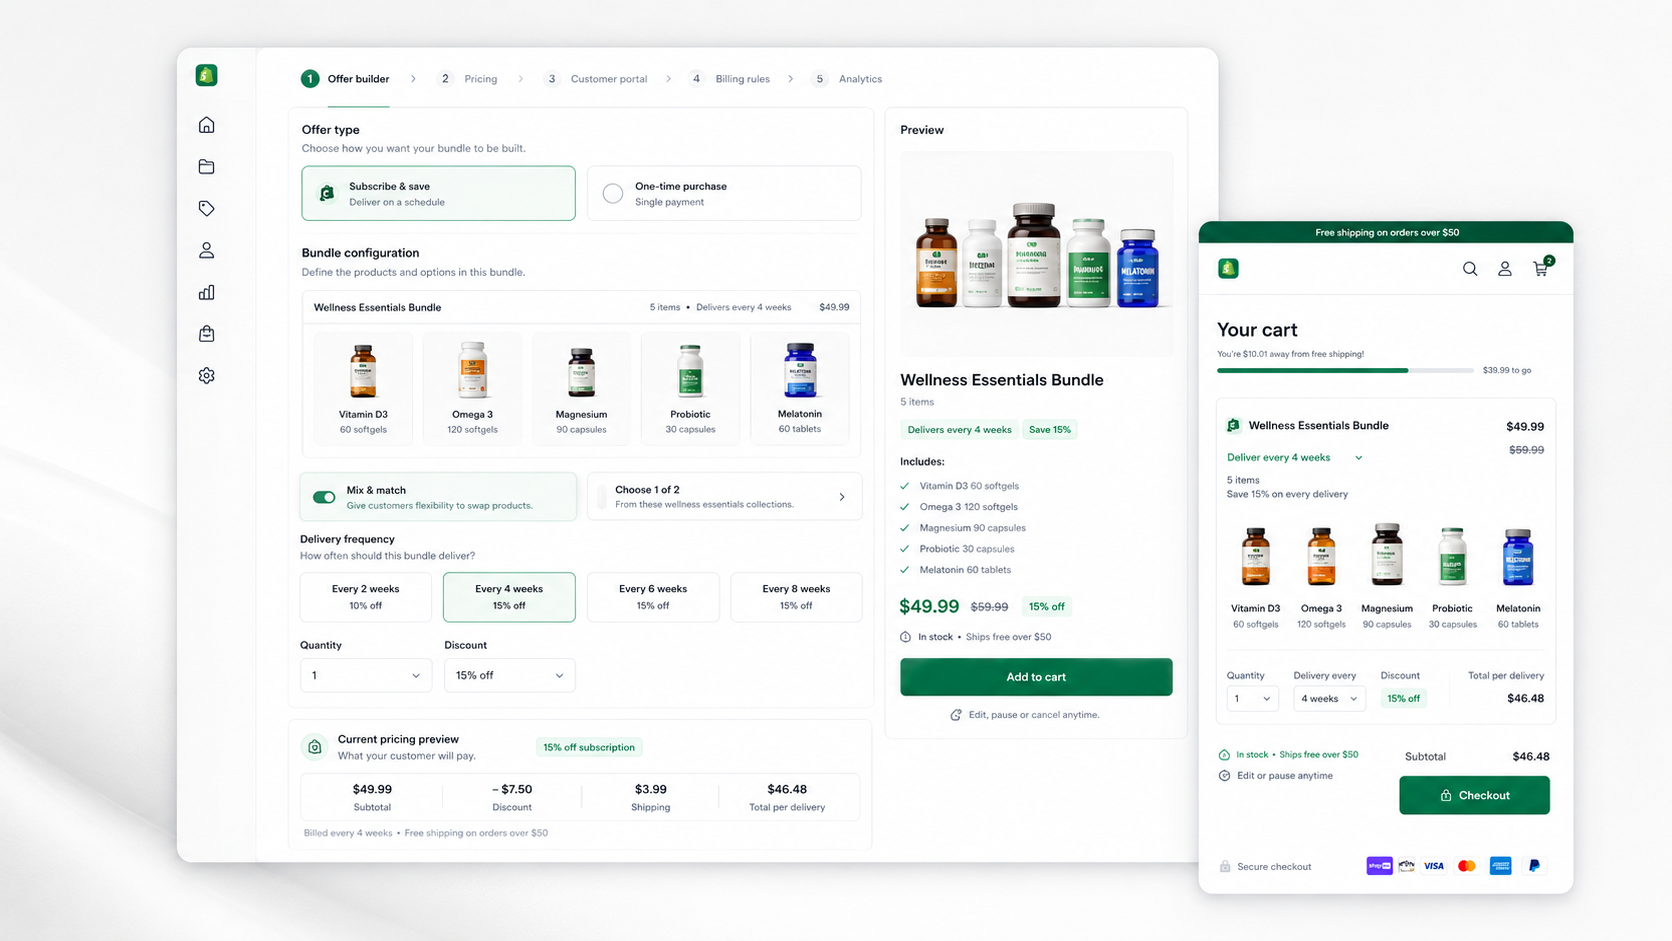This screenshot has height=941, width=1672.
Task: Open account icon in cart window
Action: (1504, 269)
